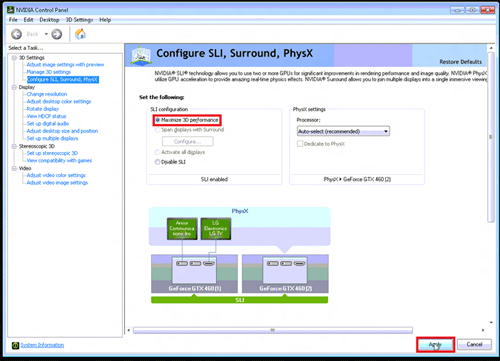Viewport: 500px width, 361px height.
Task: Select Maximize 3D performance radio button
Action: point(158,120)
